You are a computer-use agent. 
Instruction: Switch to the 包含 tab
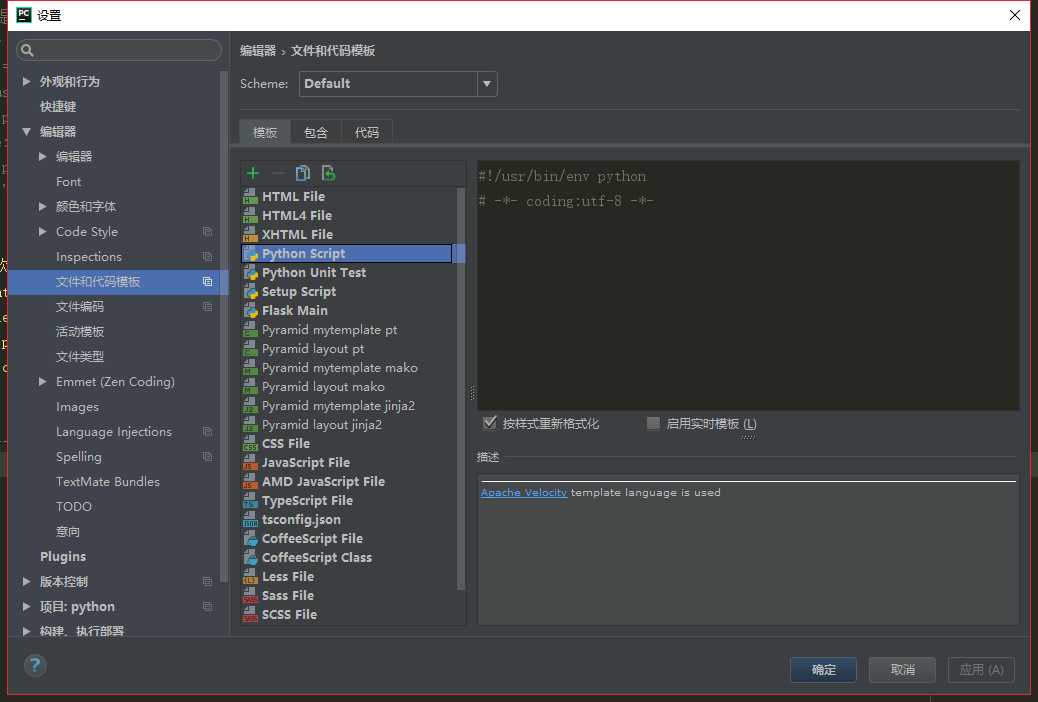tap(316, 132)
